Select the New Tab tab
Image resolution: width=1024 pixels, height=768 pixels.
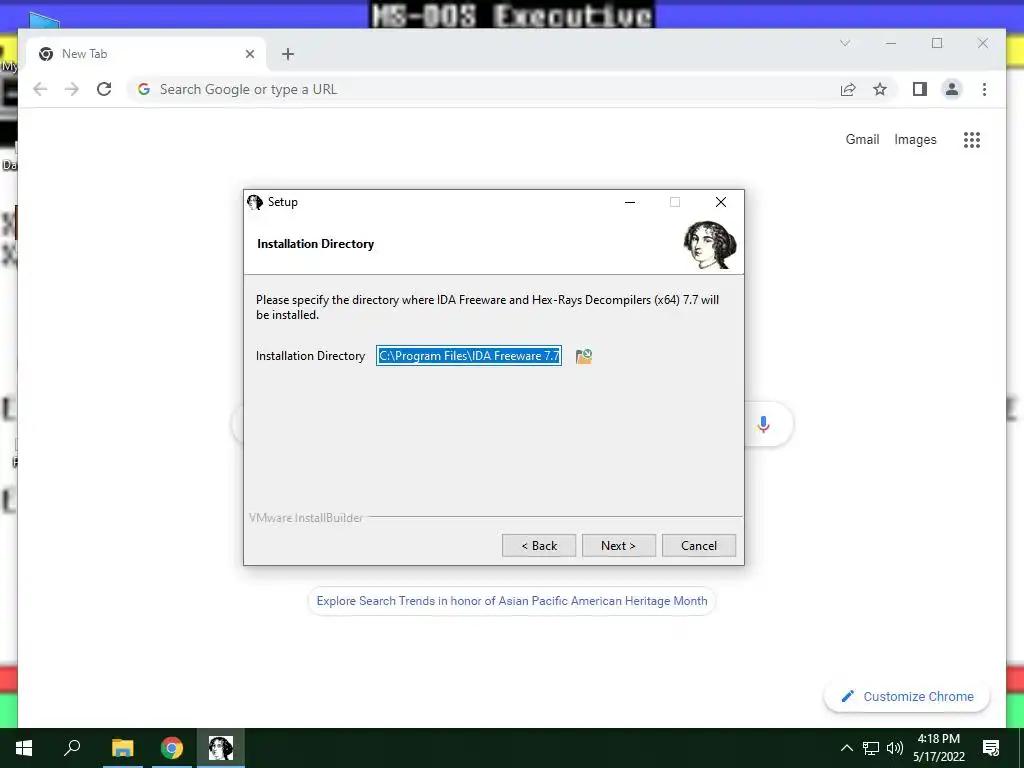(146, 54)
